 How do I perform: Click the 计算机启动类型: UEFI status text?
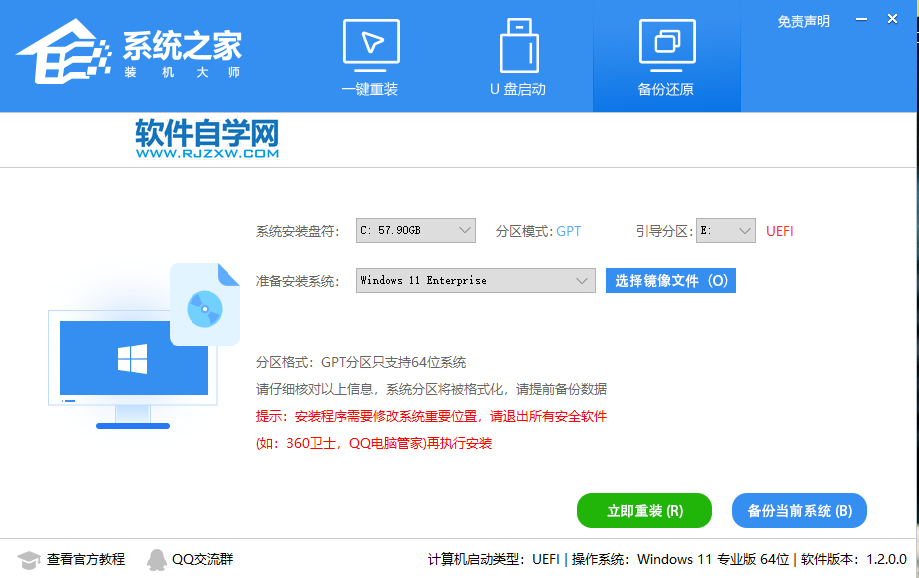[x=493, y=559]
